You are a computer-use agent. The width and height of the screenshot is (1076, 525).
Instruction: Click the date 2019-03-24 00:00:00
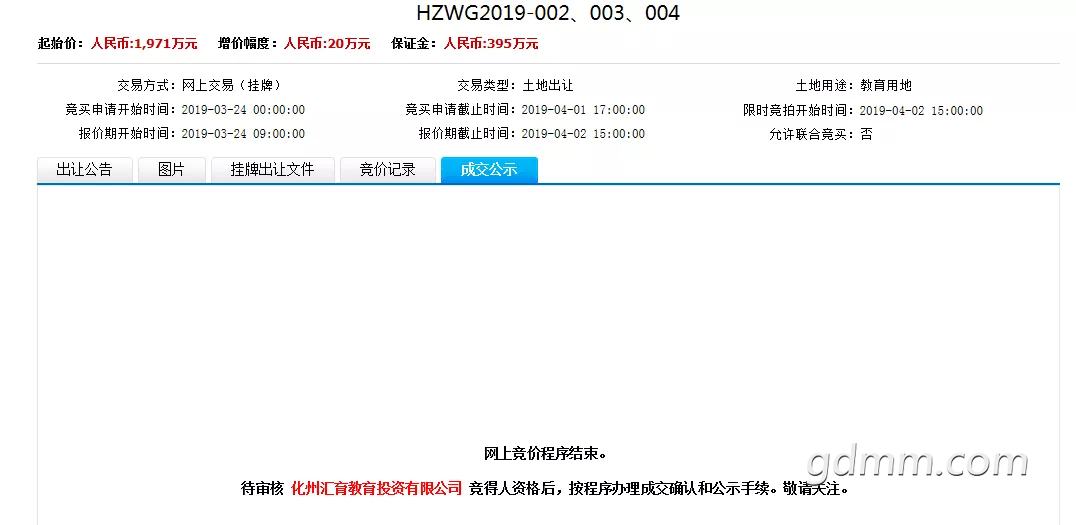(243, 110)
